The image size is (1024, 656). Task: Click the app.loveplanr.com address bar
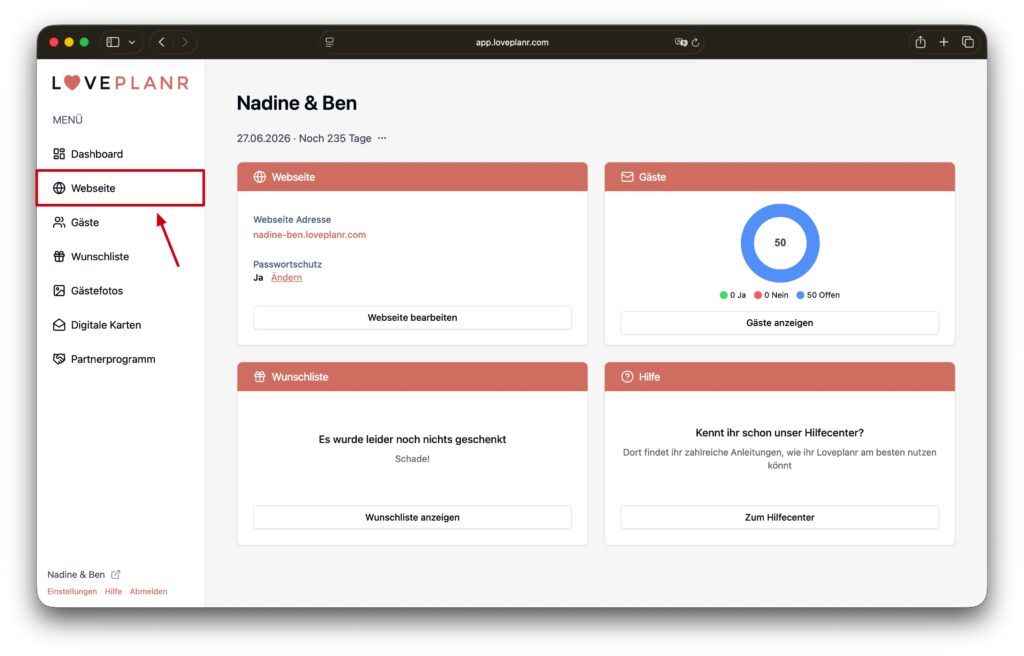(512, 43)
